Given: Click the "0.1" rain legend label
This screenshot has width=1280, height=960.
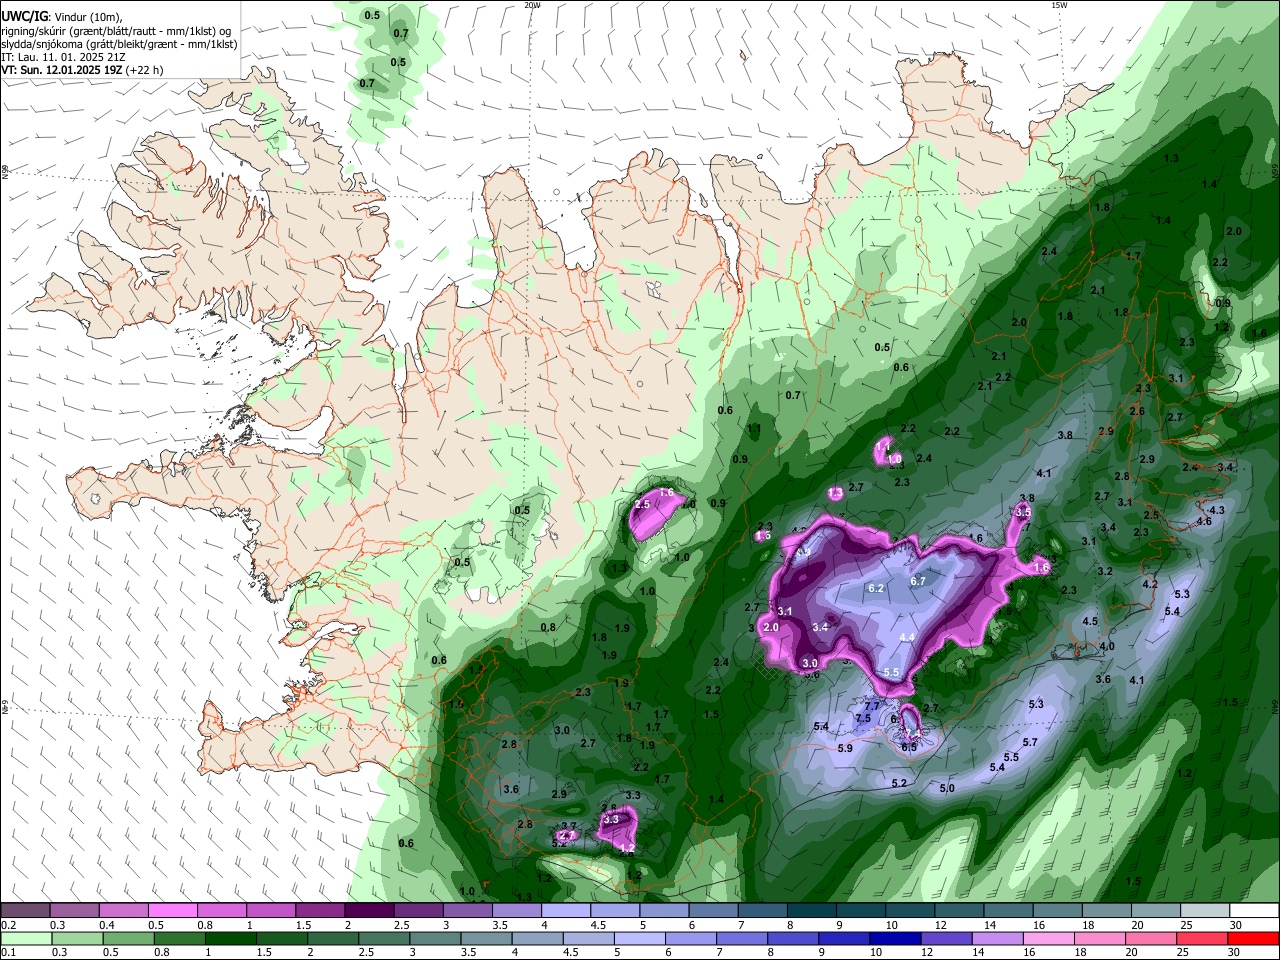Looking at the screenshot, I should [7, 953].
